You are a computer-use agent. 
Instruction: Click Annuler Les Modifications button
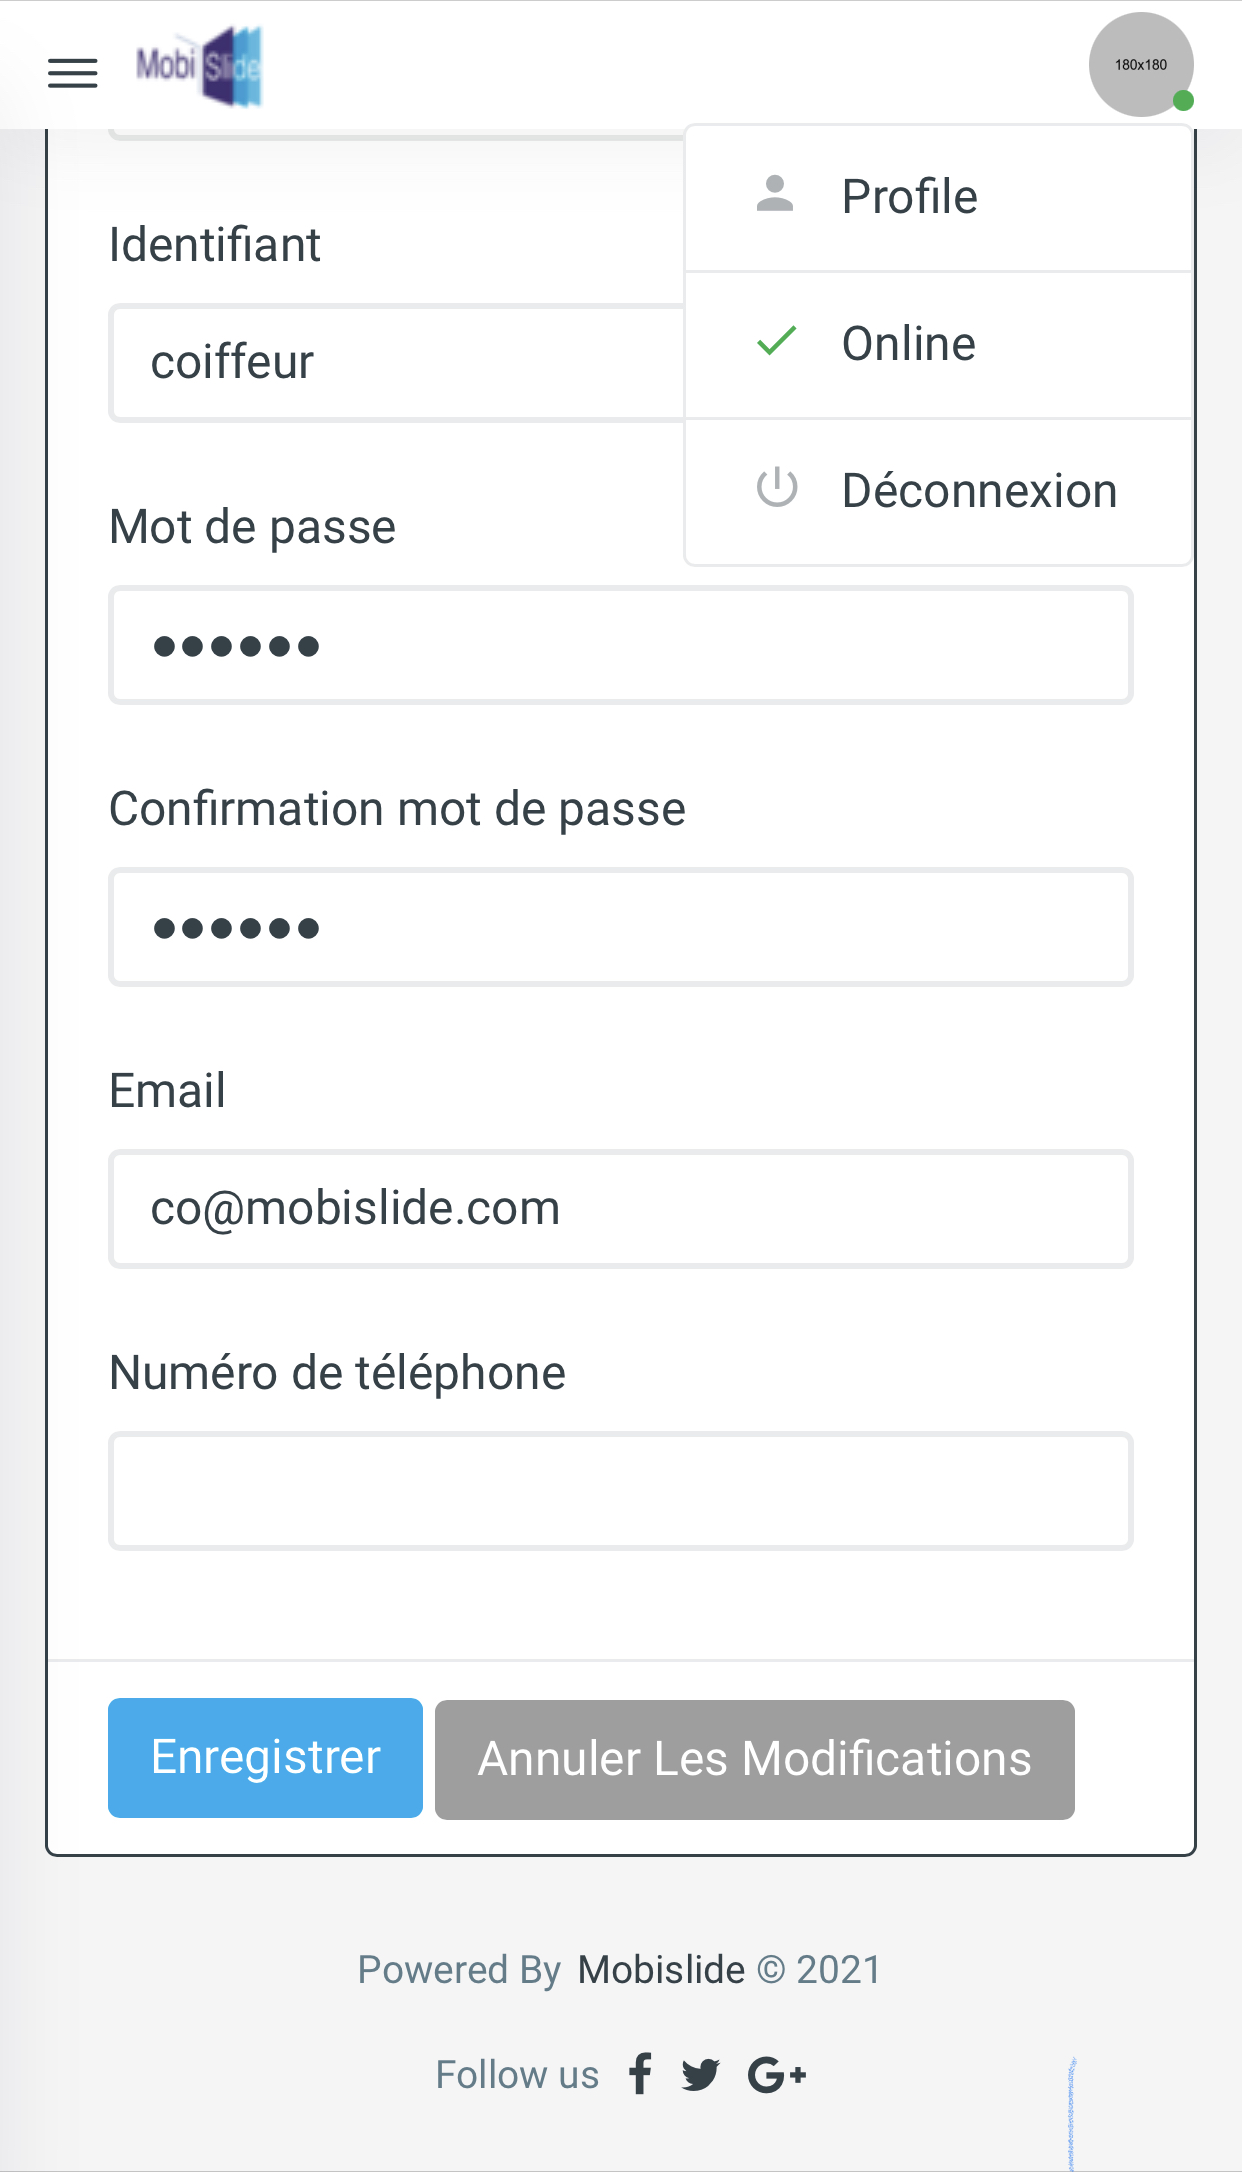(755, 1759)
